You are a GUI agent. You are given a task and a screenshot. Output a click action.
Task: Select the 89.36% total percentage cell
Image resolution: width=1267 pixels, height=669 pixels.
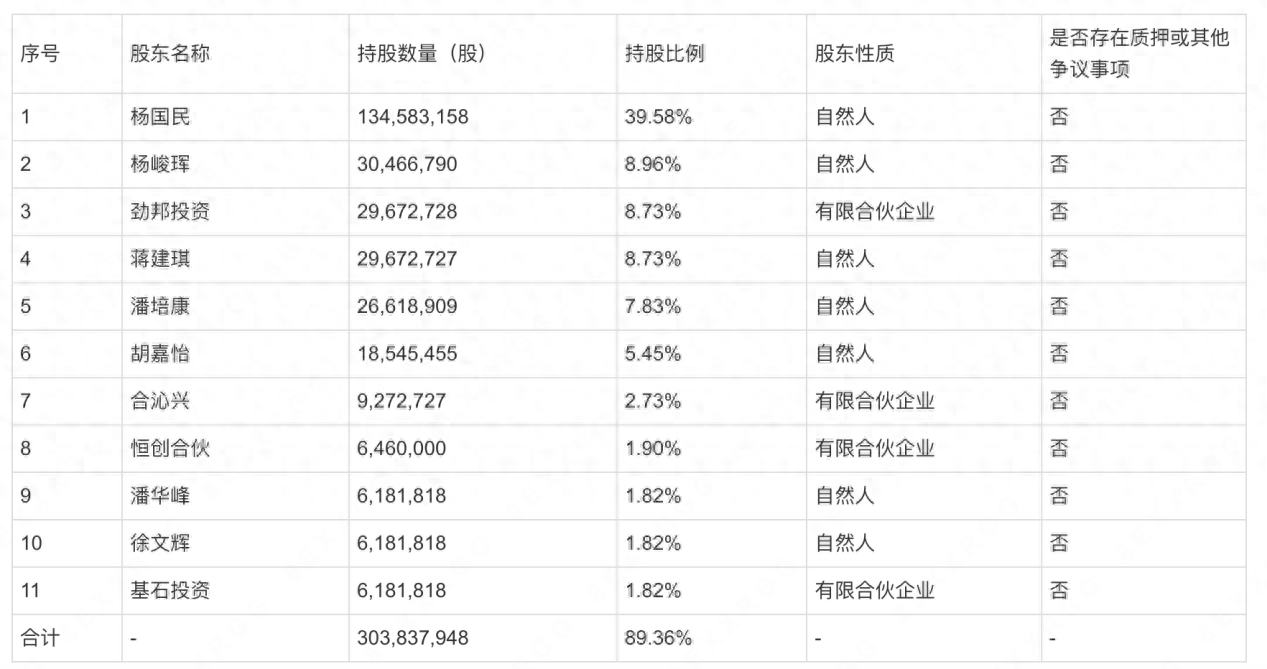click(658, 638)
